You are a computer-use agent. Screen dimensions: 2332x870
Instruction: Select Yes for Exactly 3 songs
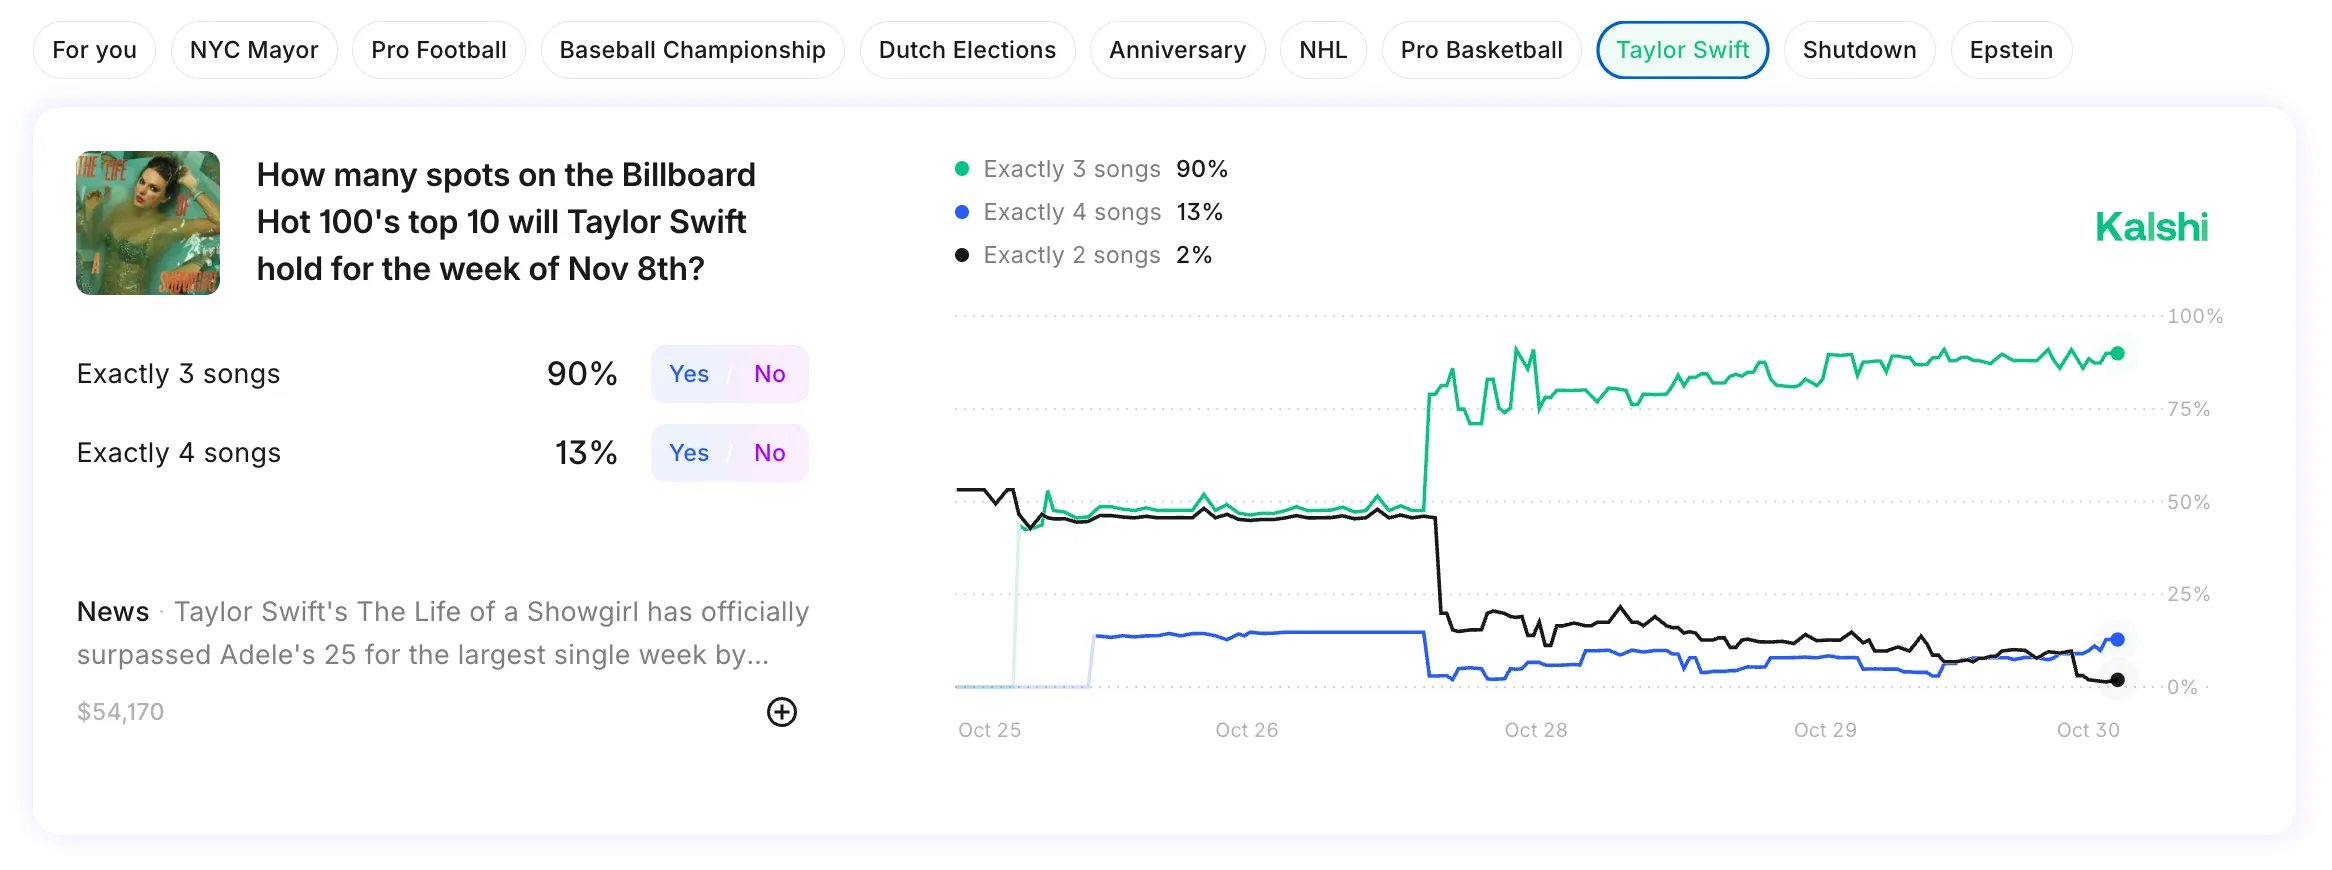690,373
